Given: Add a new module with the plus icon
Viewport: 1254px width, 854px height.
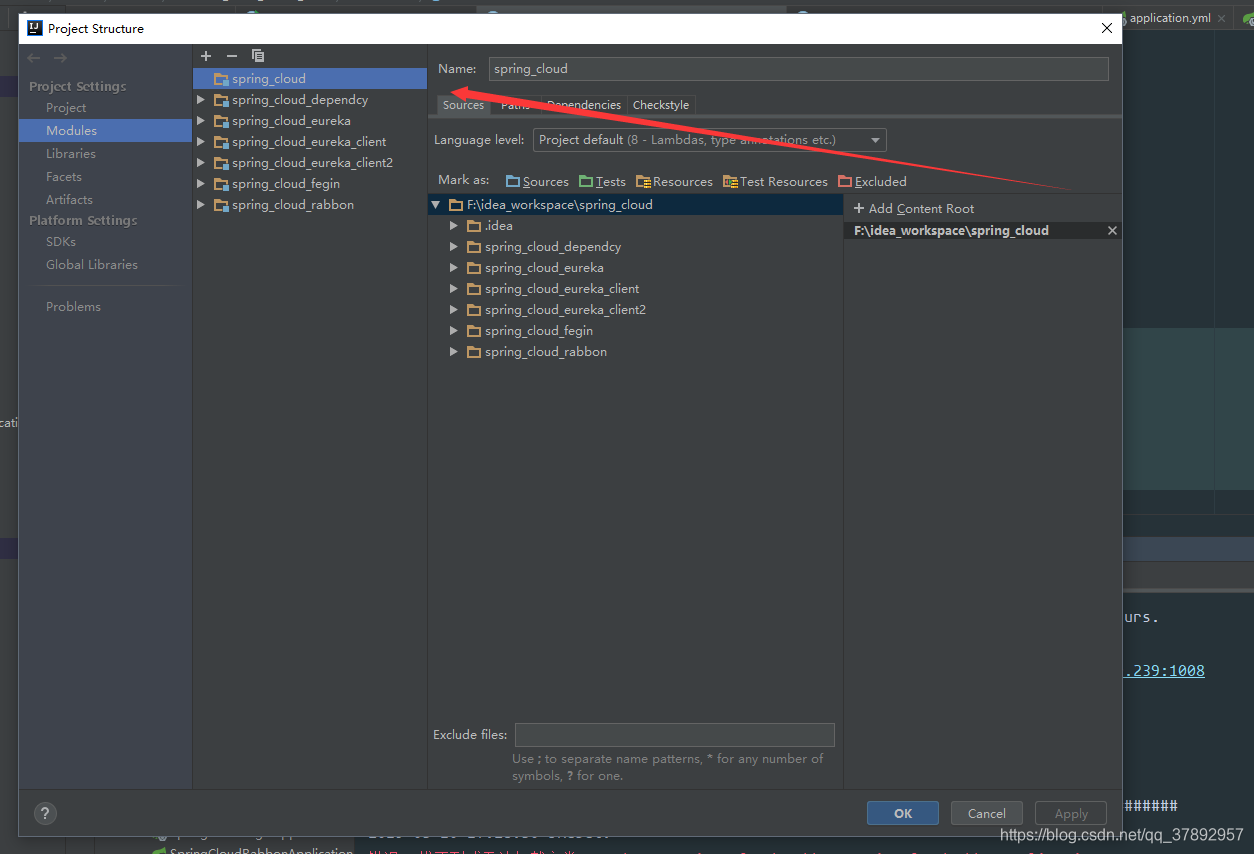Looking at the screenshot, I should tap(206, 56).
